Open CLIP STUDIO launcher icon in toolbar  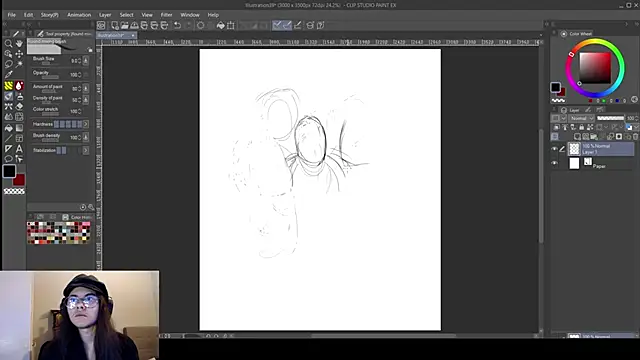(101, 25)
